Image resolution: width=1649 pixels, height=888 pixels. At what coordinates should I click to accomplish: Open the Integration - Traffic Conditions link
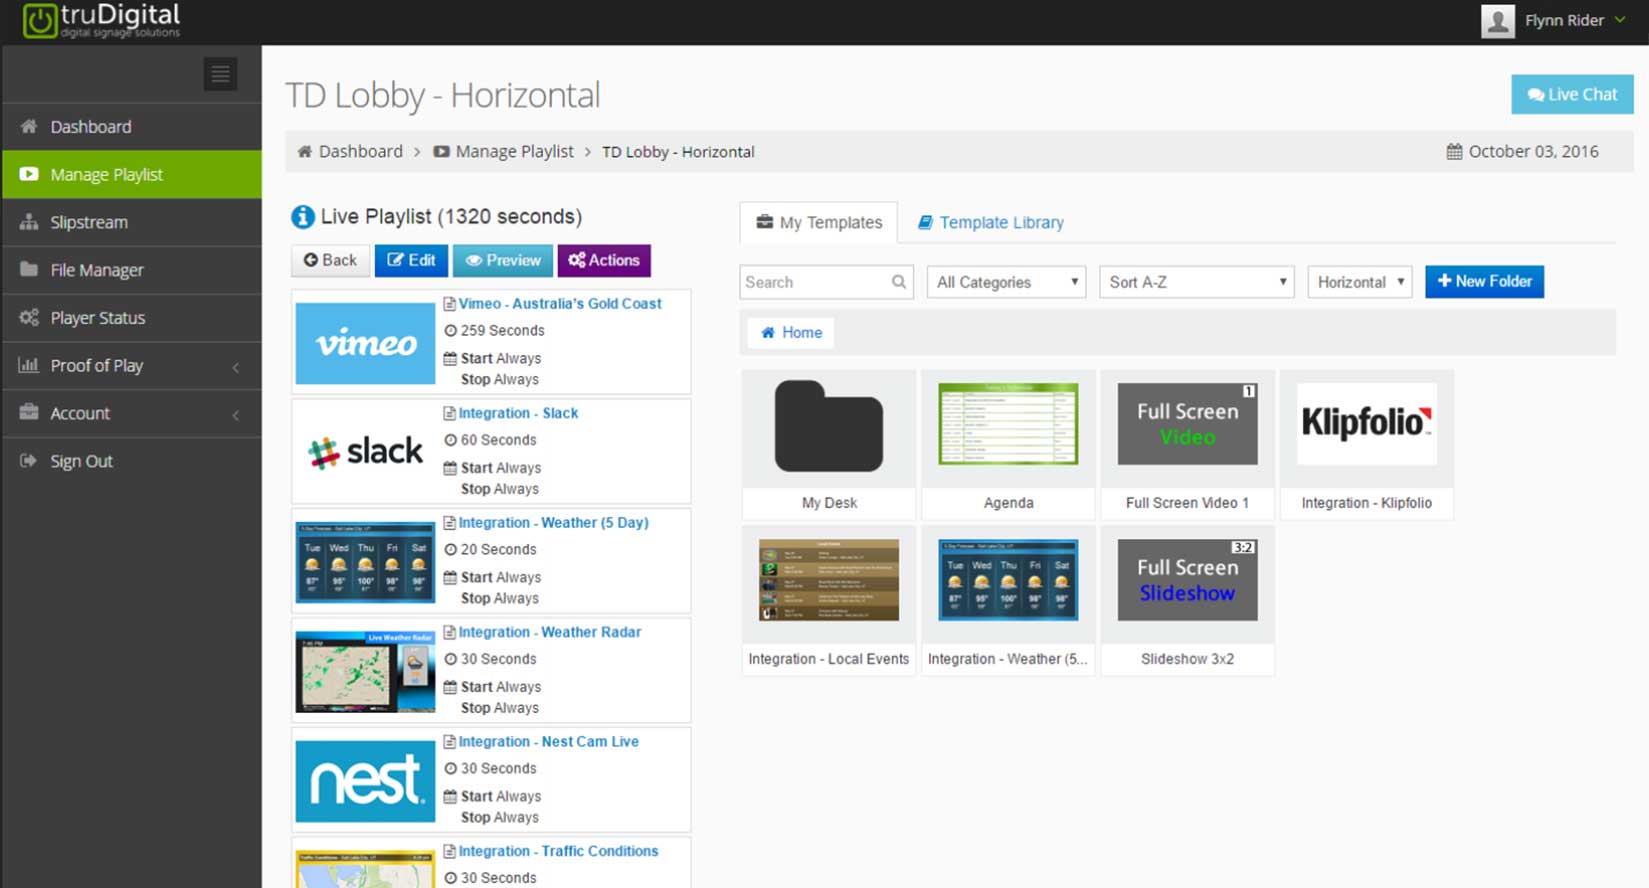coord(558,851)
